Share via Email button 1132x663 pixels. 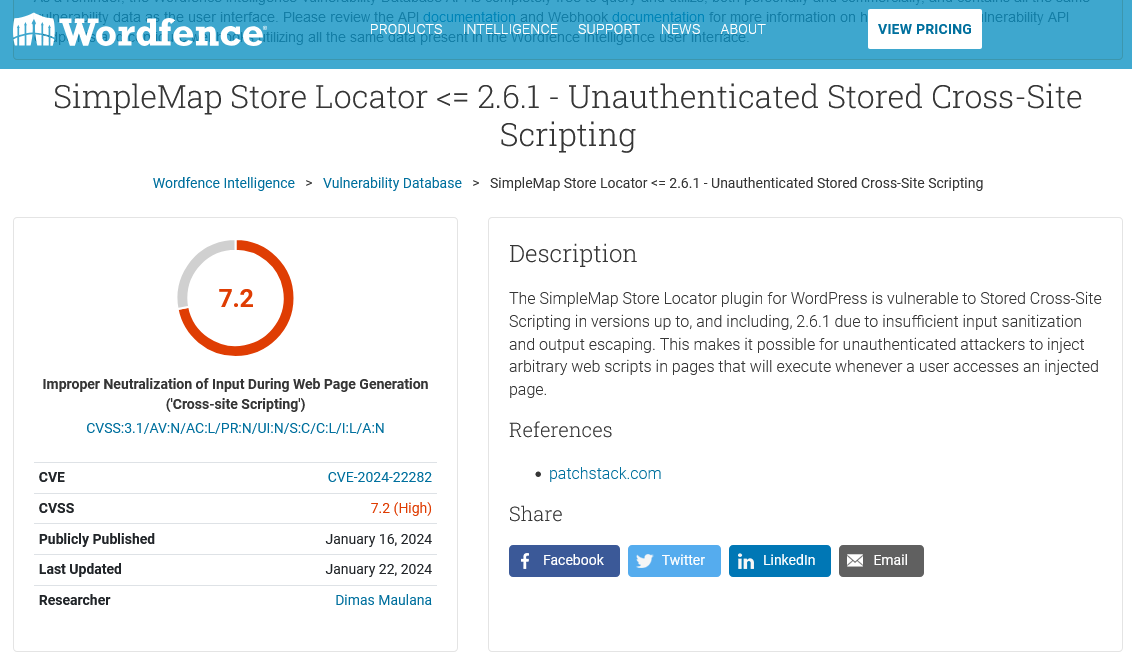[881, 560]
